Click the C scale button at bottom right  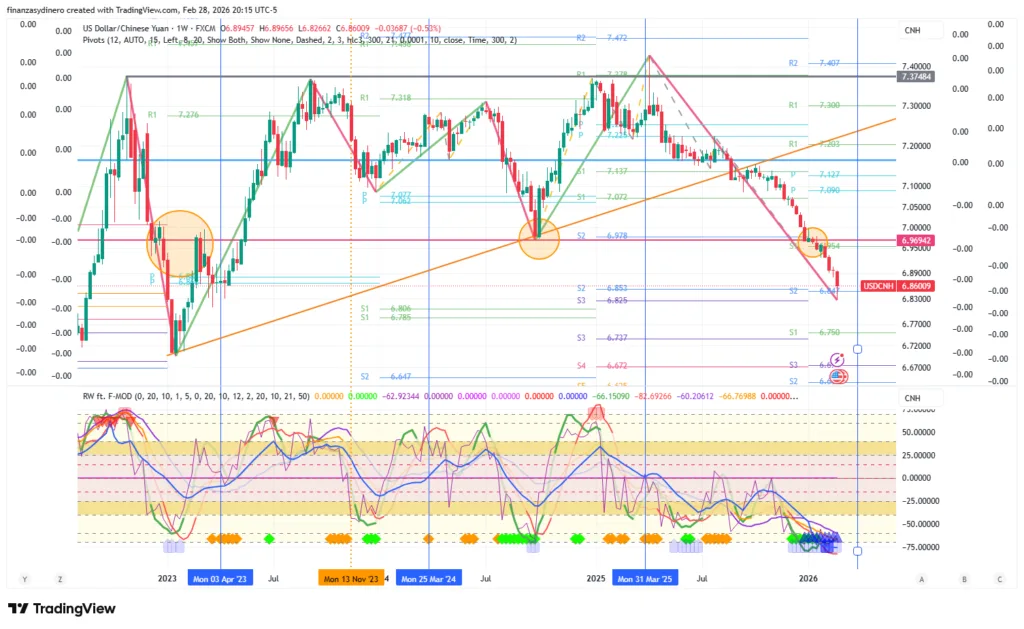(x=999, y=579)
